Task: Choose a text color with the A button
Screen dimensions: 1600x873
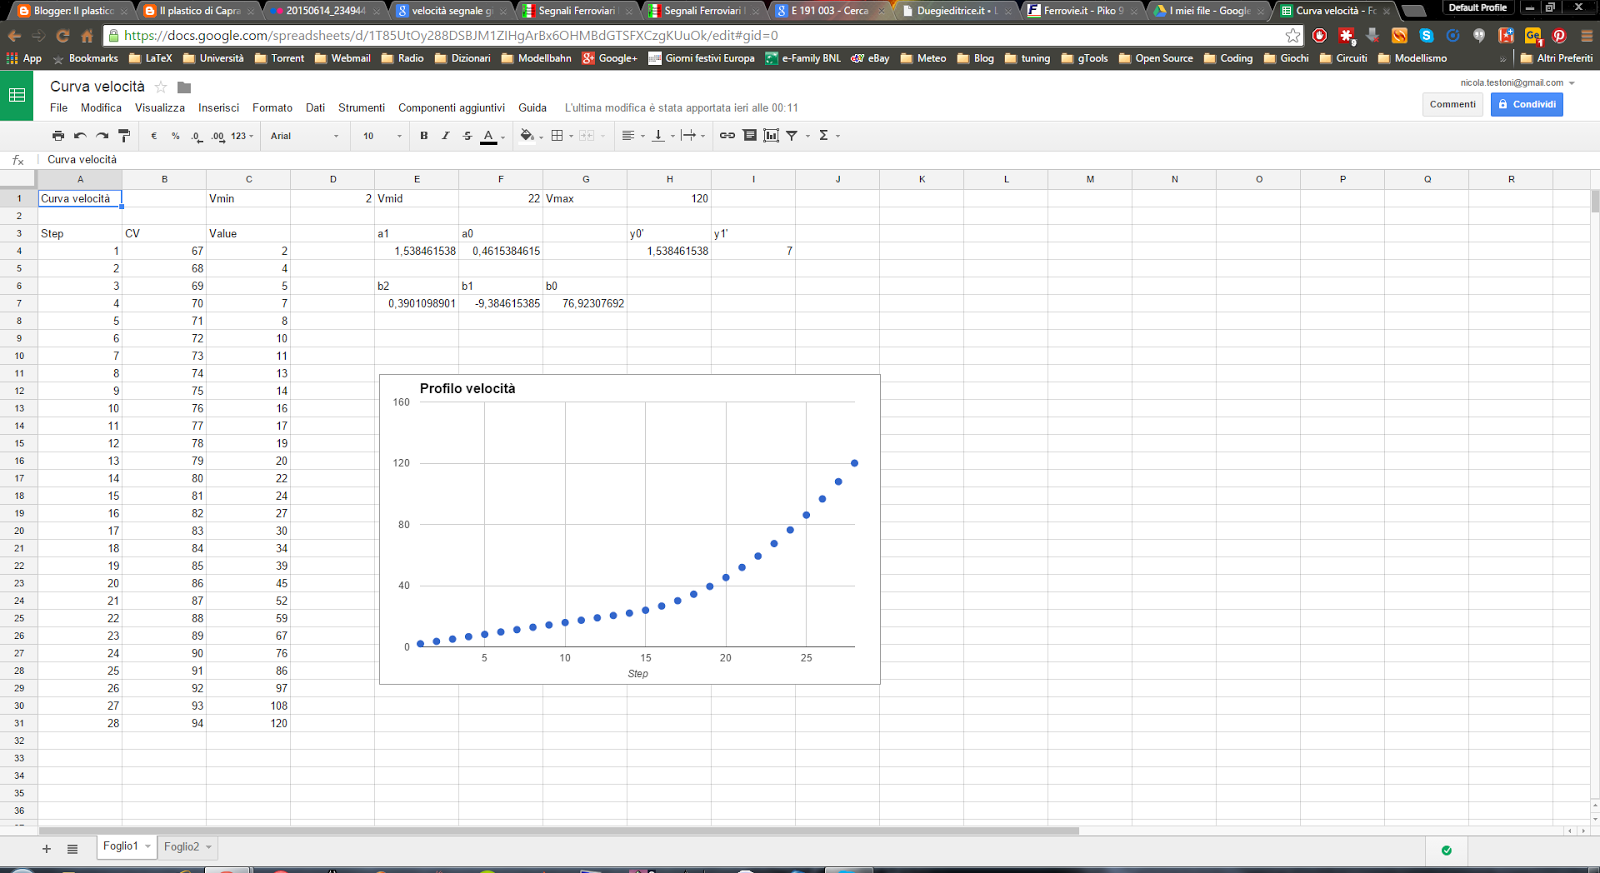Action: tap(488, 136)
